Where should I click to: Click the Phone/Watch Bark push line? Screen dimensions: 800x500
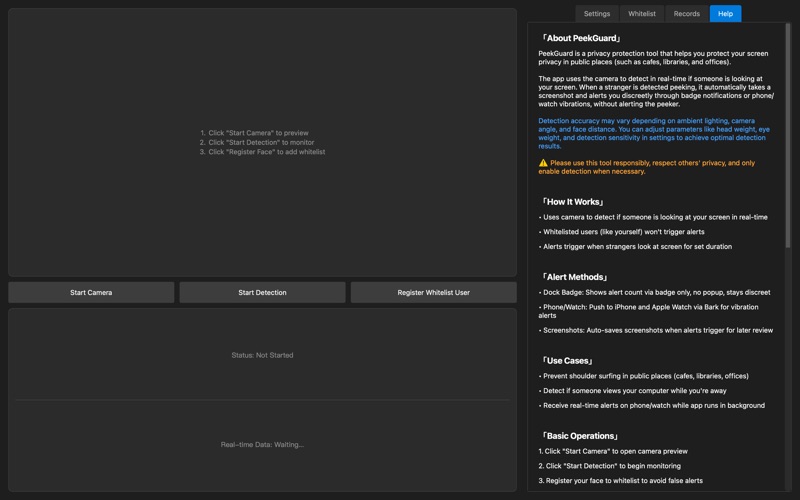click(x=648, y=311)
